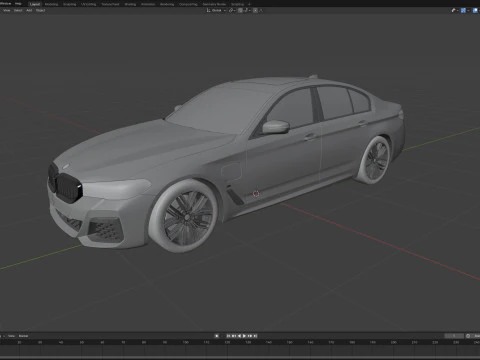Image resolution: width=480 pixels, height=360 pixels.
Task: Switch to the UV Editing workspace tab
Action: click(88, 4)
